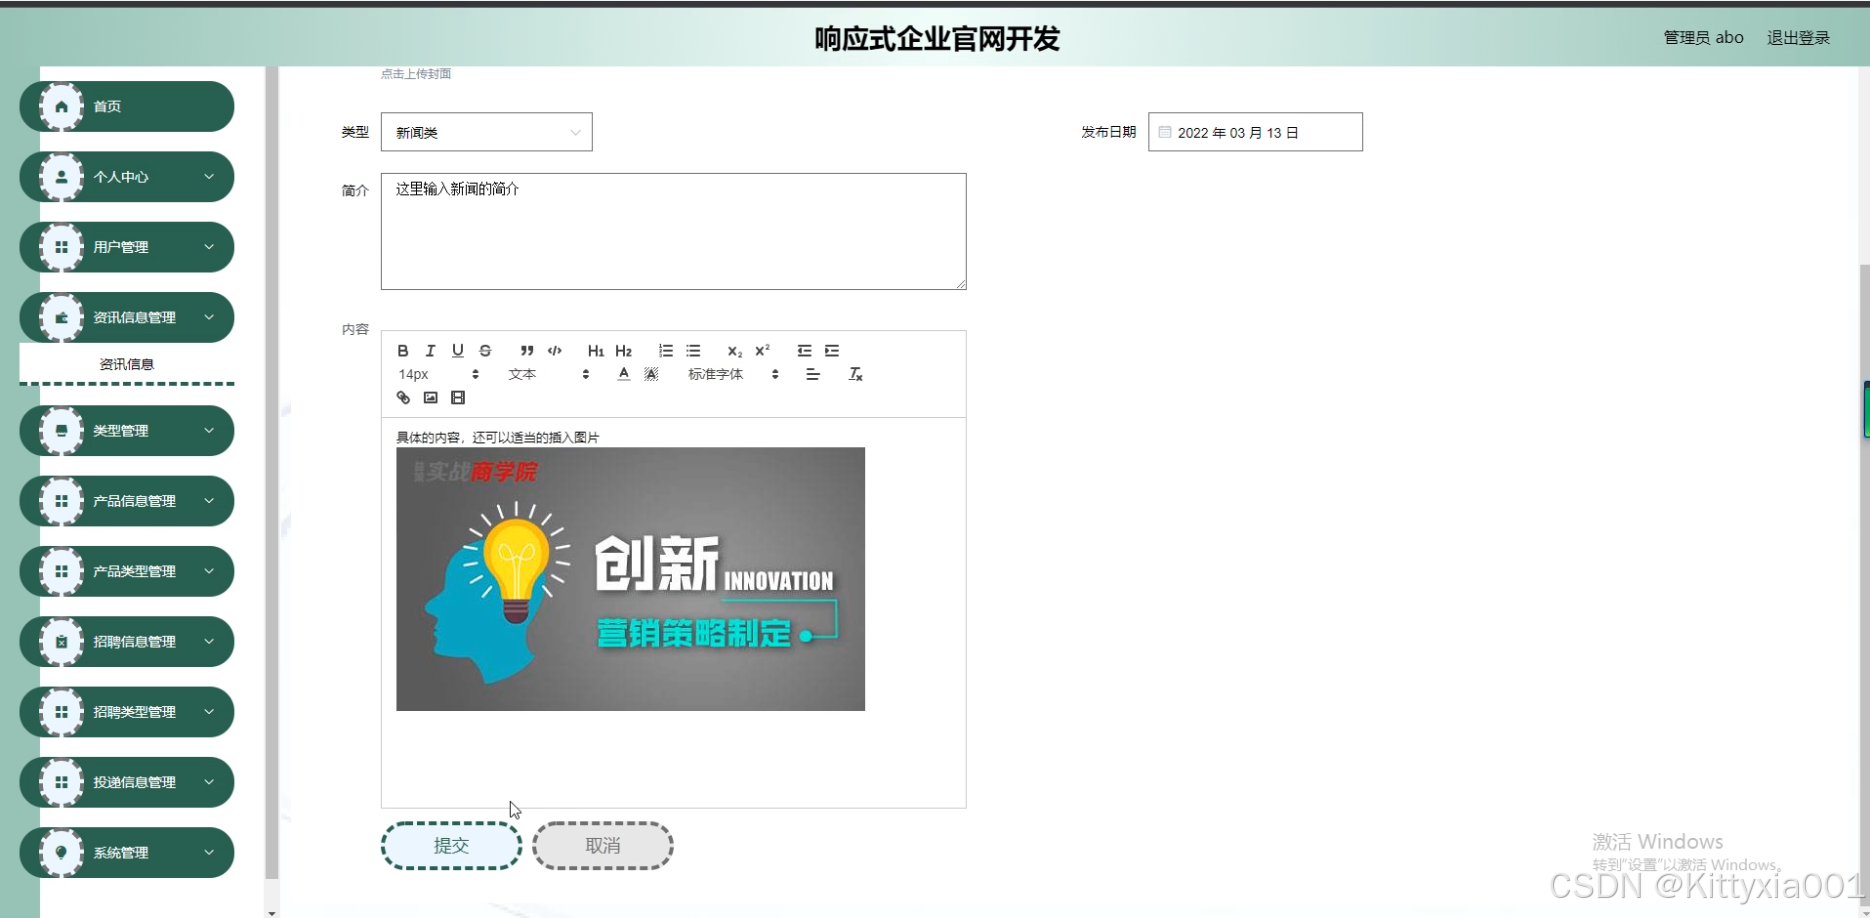Expand the 个人中心 sidebar menu
This screenshot has width=1870, height=918.
[x=127, y=177]
